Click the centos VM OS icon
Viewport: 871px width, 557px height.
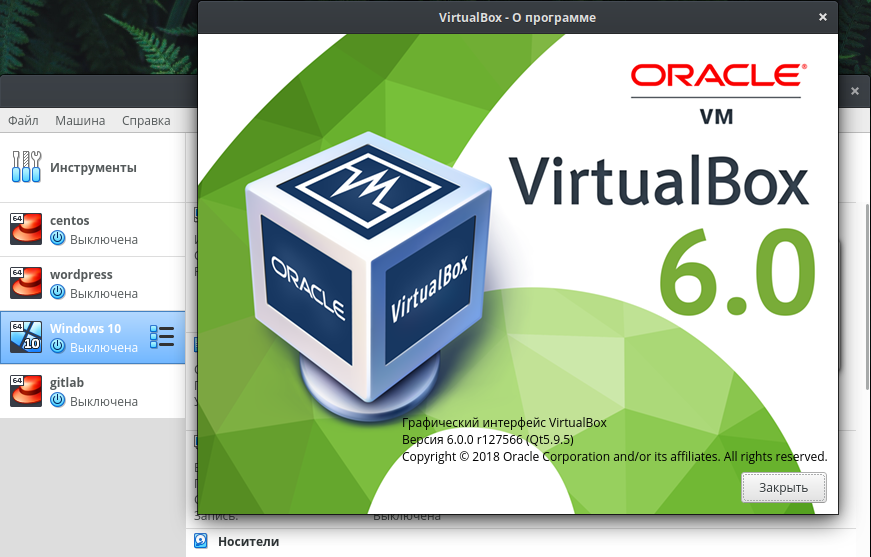pyautogui.click(x=26, y=229)
